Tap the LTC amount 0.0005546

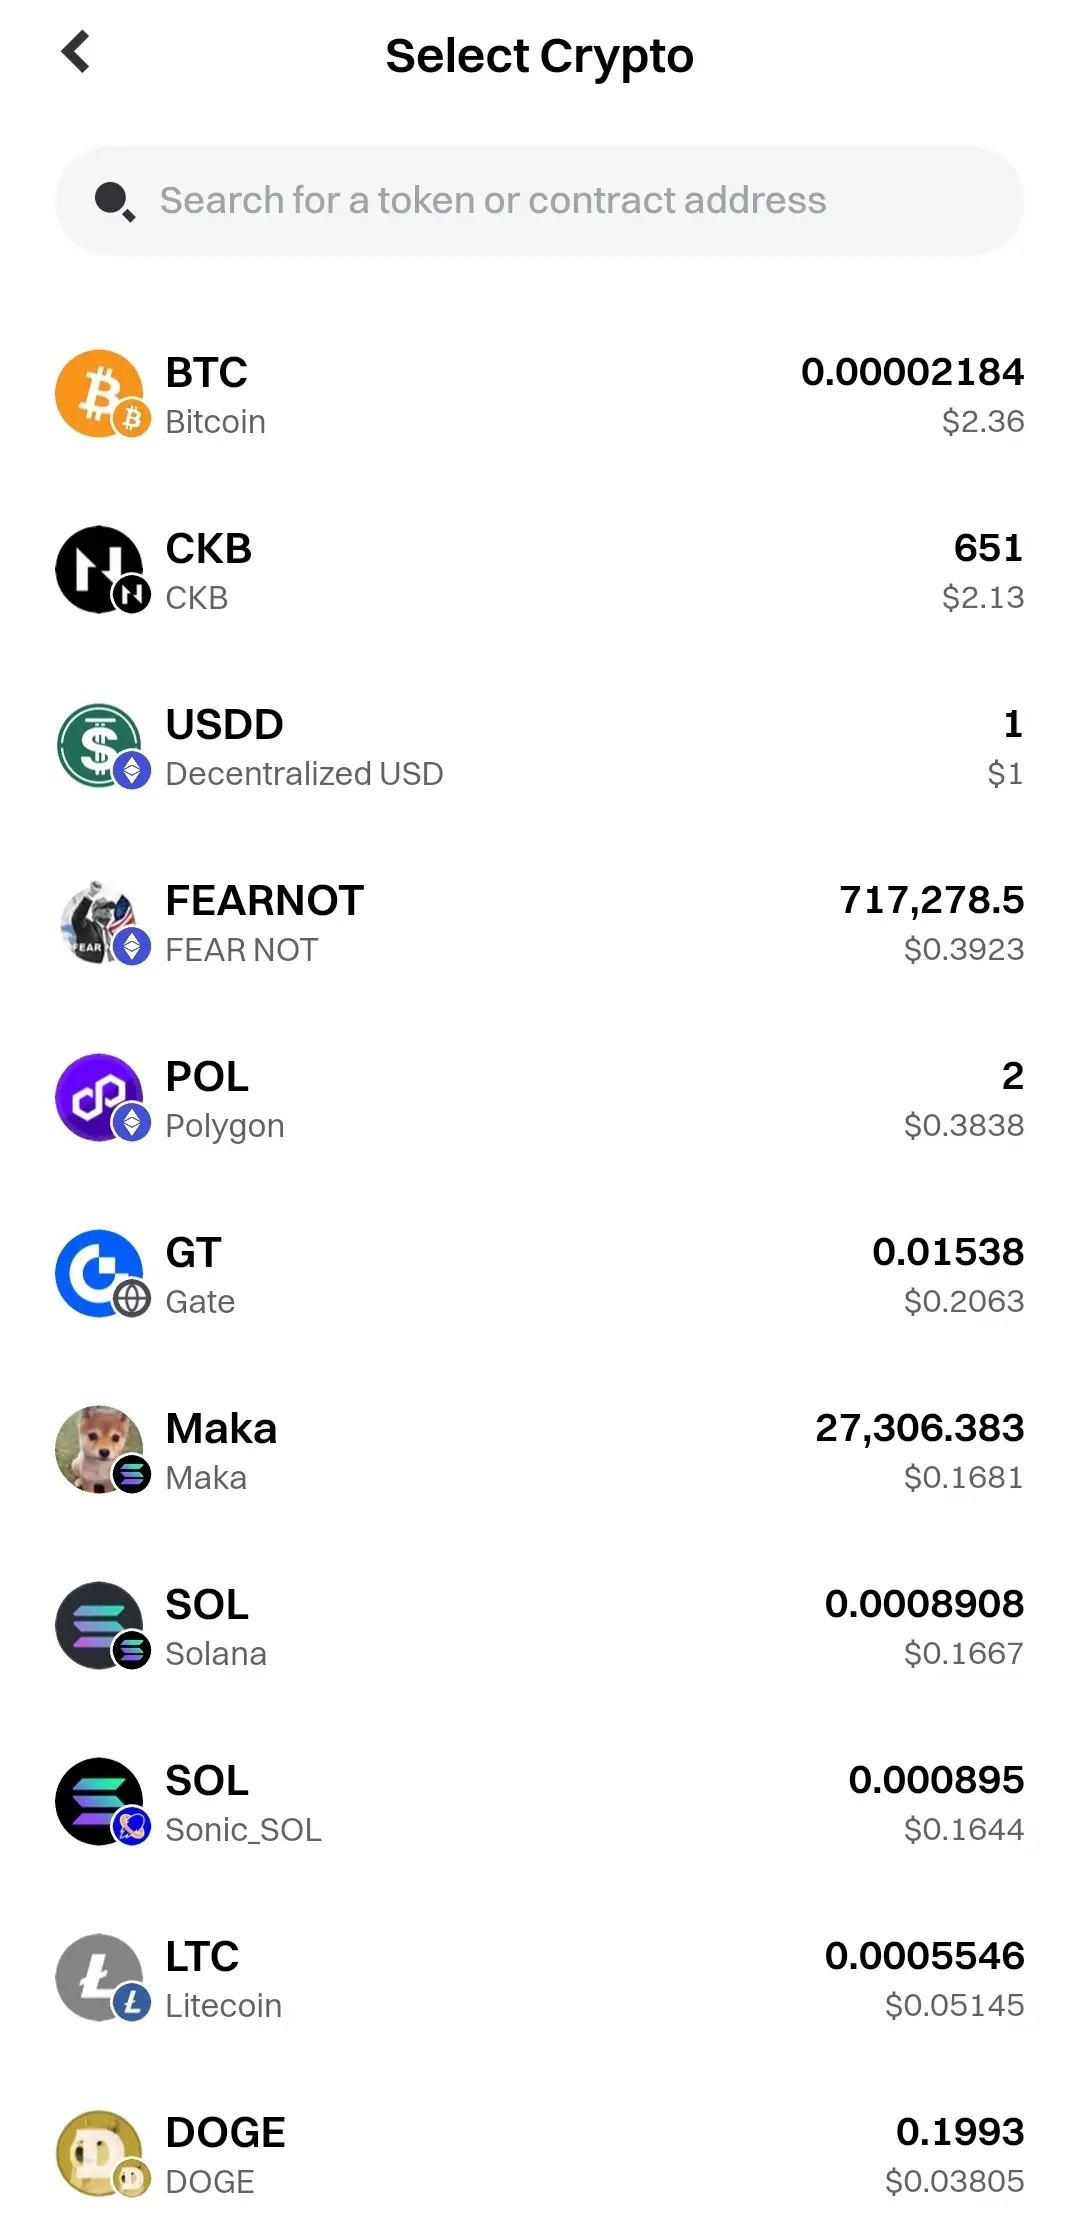click(924, 1957)
